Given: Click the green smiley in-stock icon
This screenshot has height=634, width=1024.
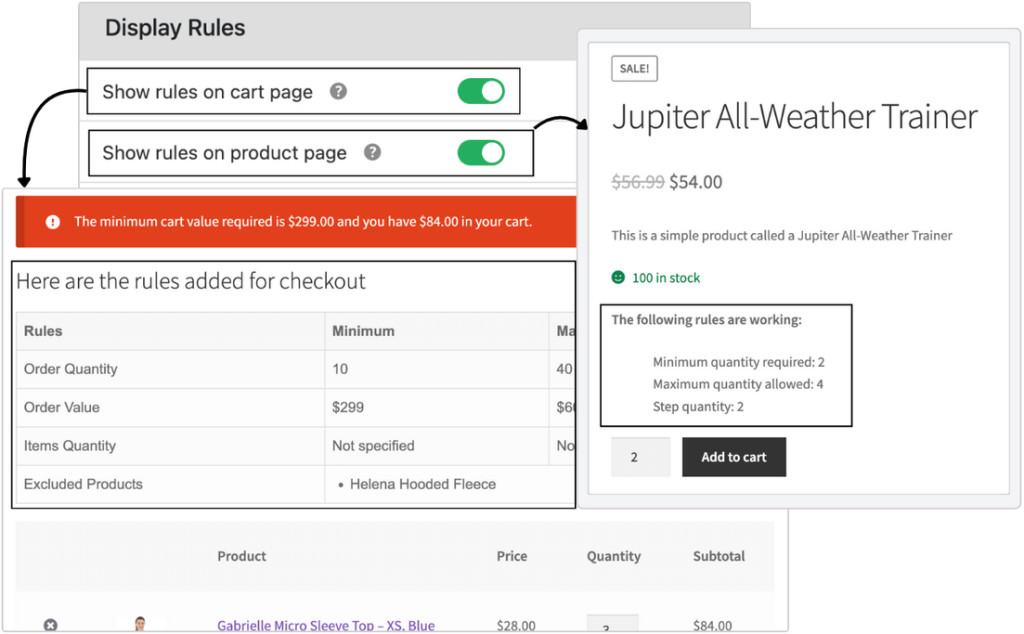Looking at the screenshot, I should pos(618,277).
